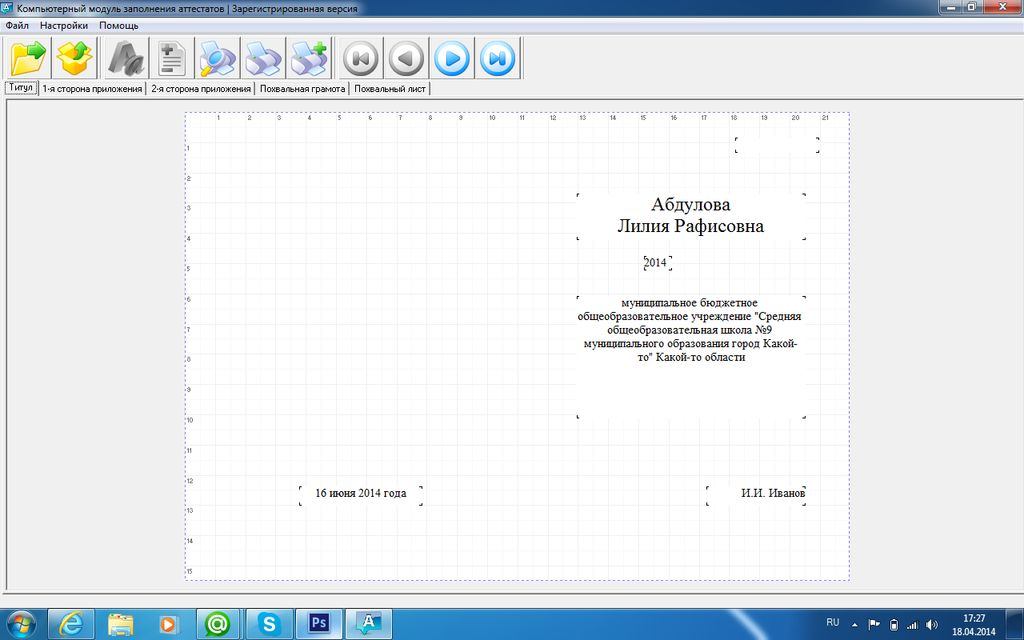
Task: Select the 2014 year field
Action: click(x=657, y=263)
